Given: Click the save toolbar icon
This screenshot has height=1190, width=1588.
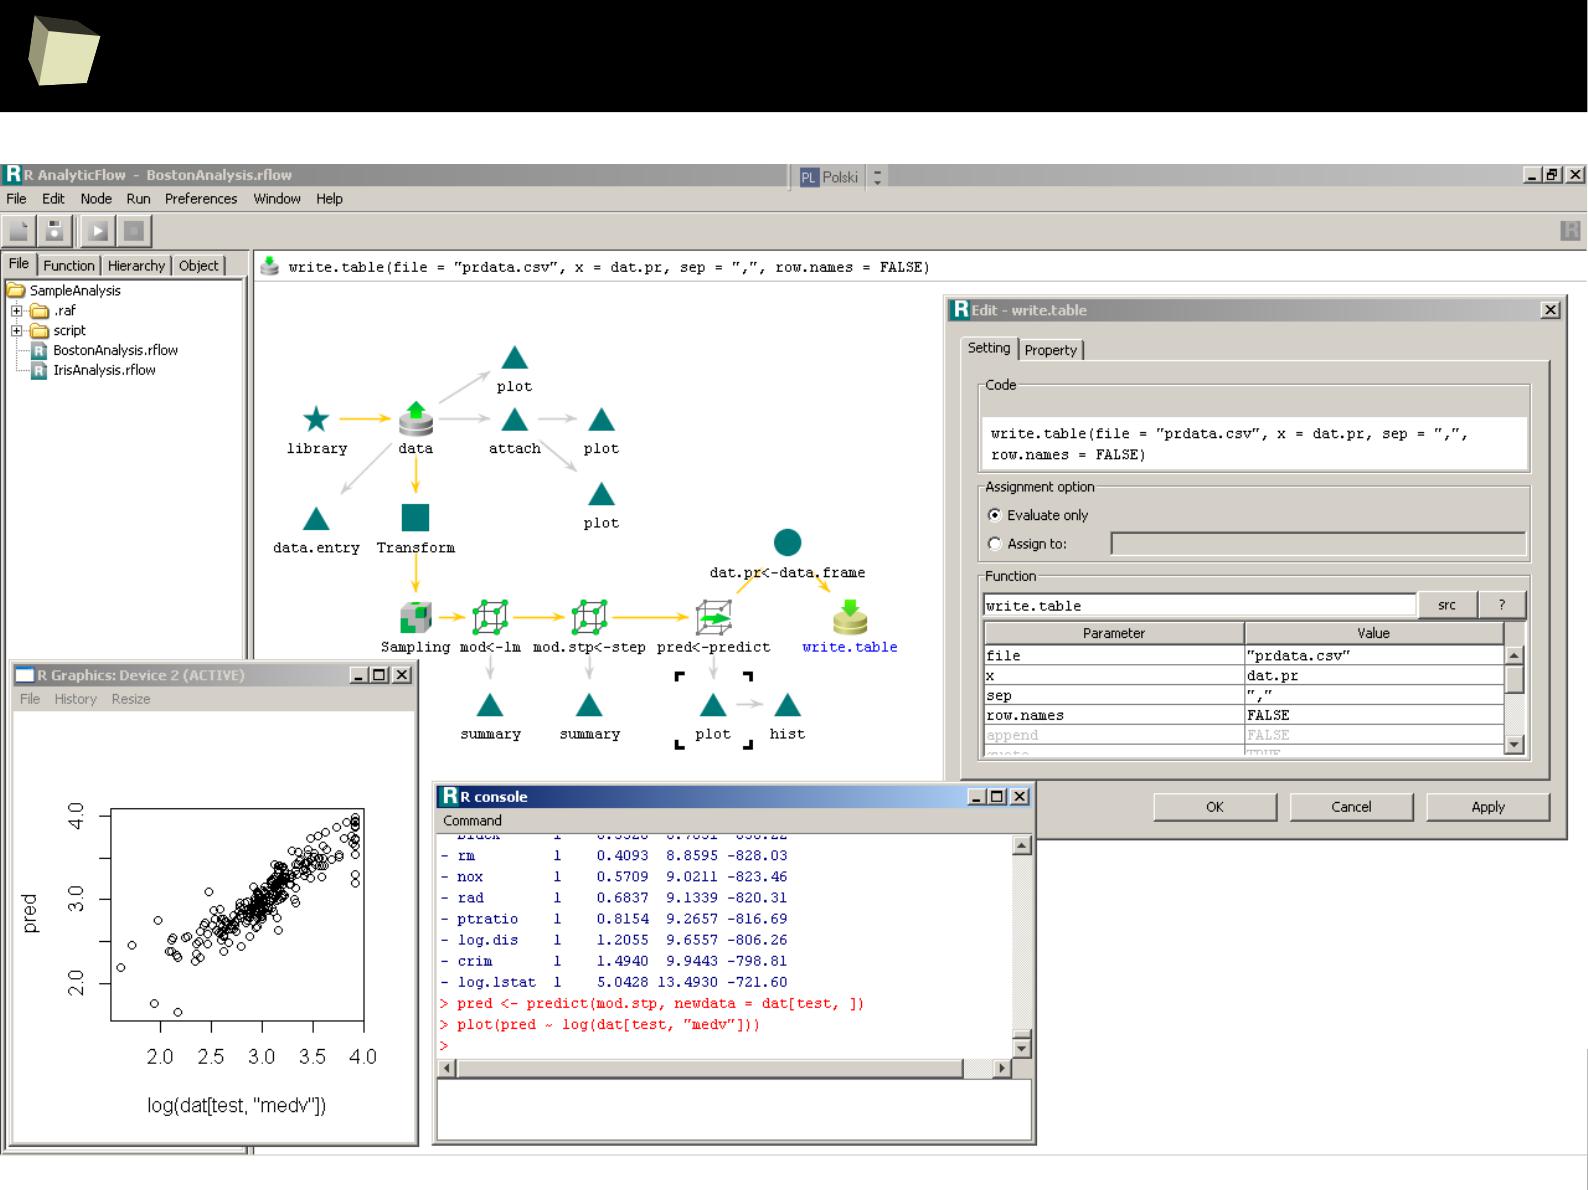Looking at the screenshot, I should pos(55,231).
